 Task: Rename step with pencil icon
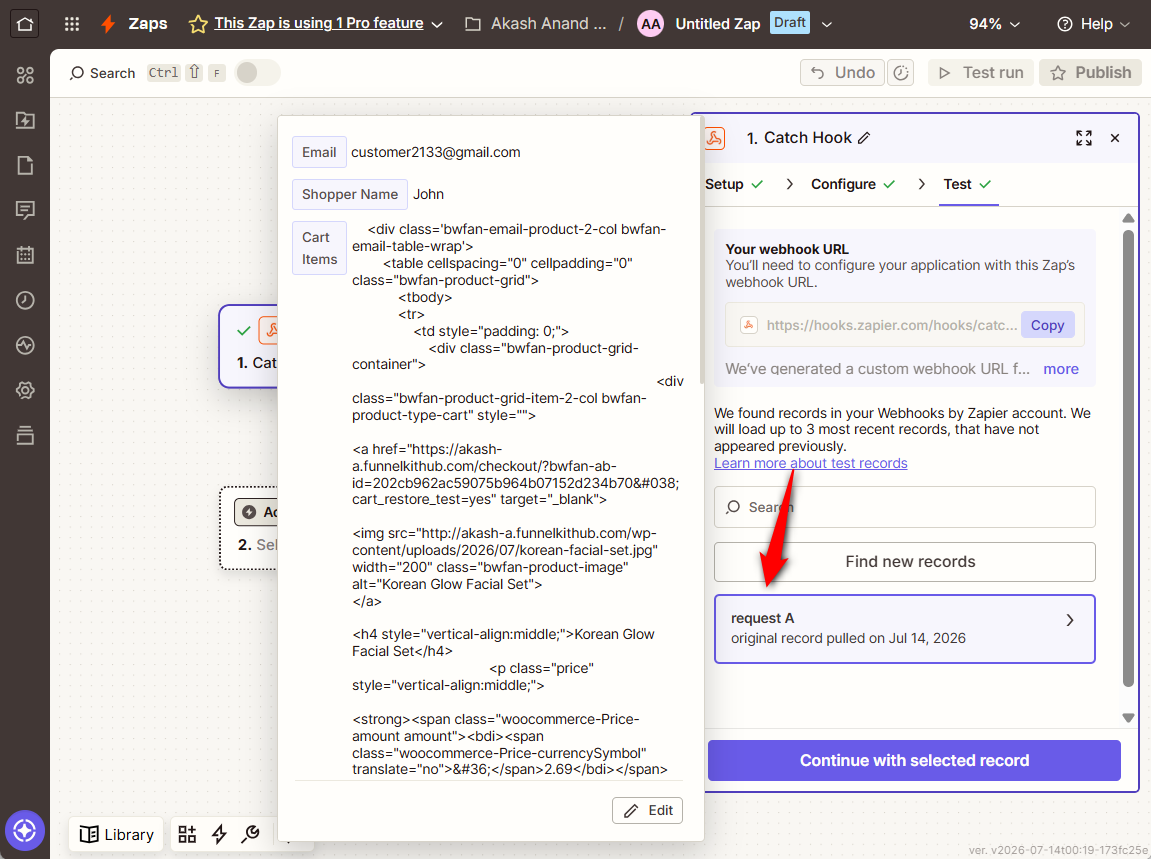click(x=864, y=138)
